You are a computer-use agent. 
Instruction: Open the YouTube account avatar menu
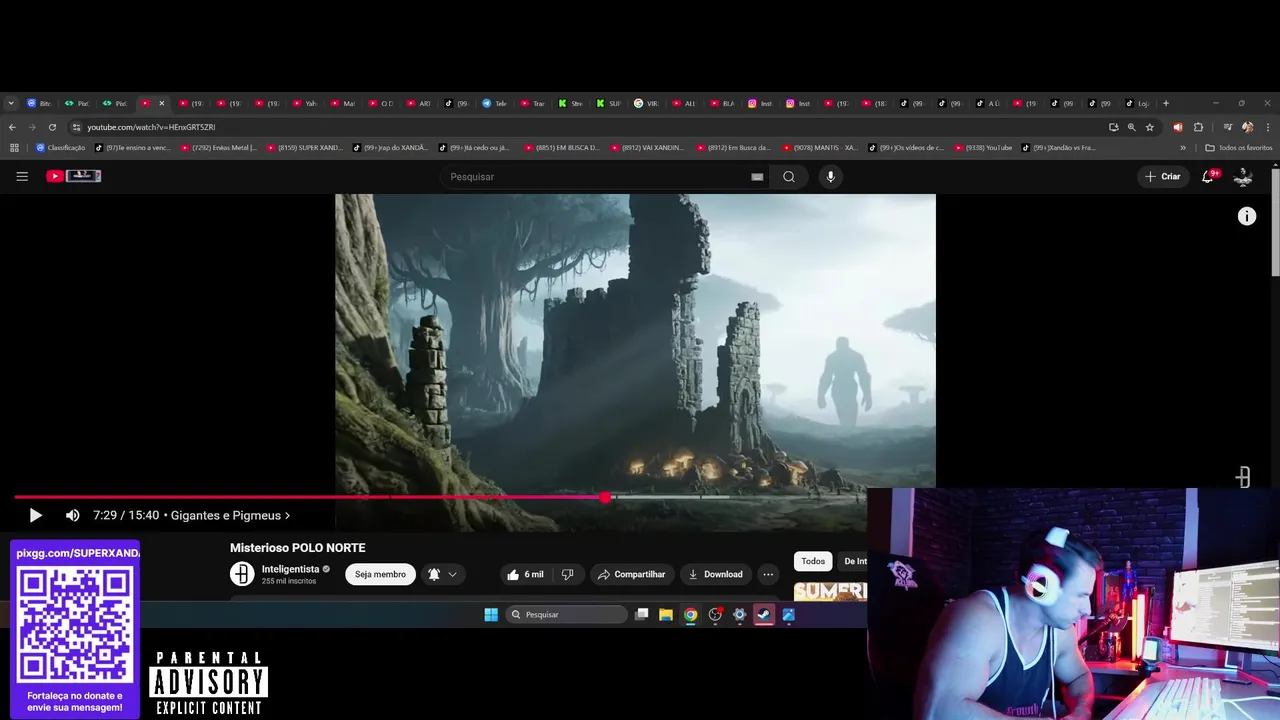click(x=1243, y=176)
